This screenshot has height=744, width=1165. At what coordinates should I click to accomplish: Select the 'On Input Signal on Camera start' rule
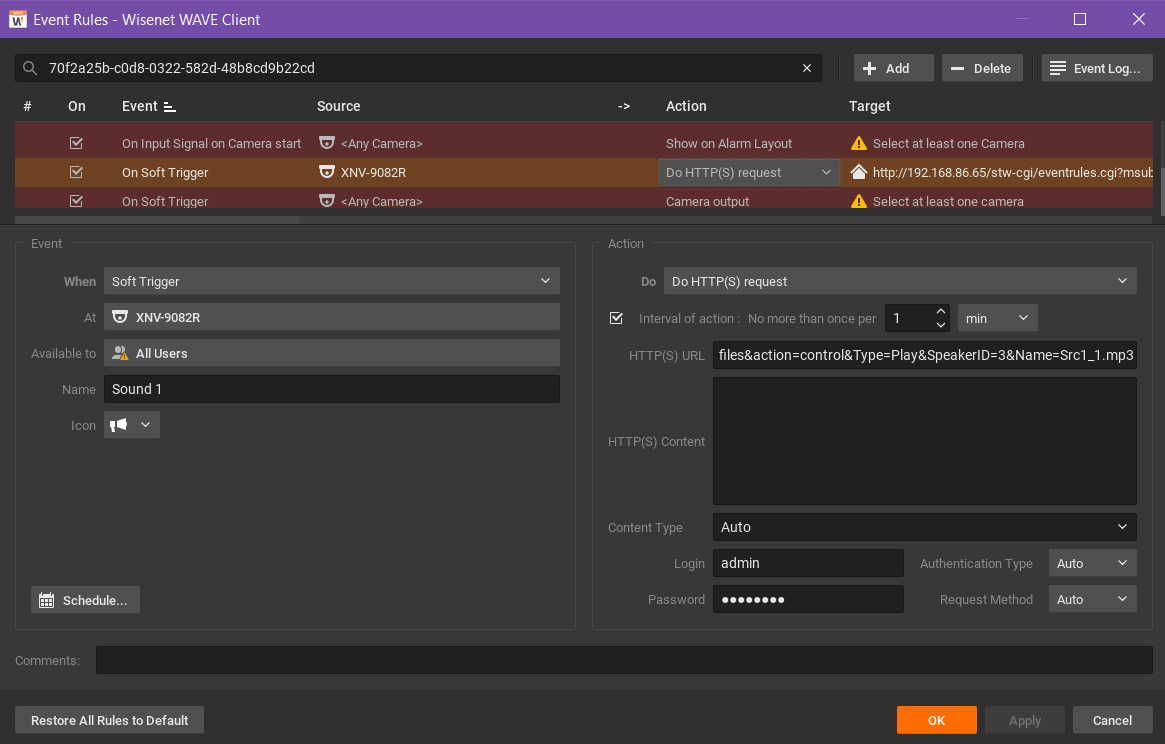point(212,143)
